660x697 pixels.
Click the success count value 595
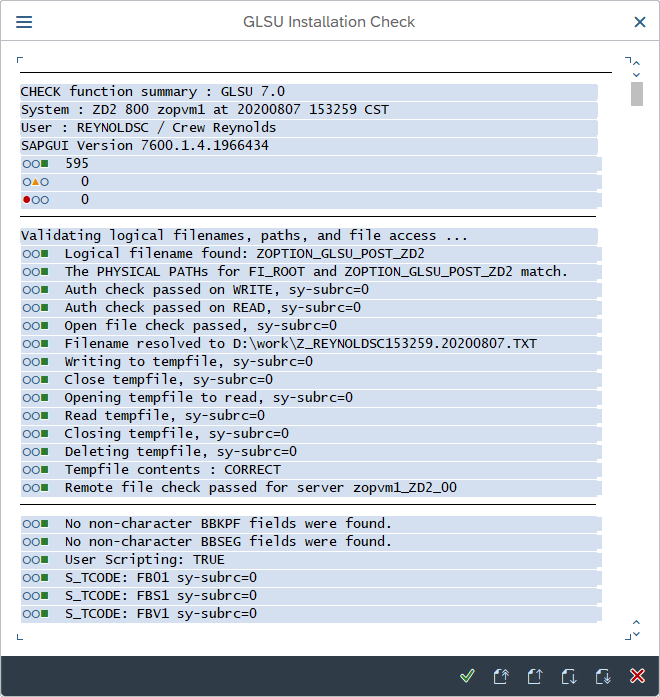[77, 164]
